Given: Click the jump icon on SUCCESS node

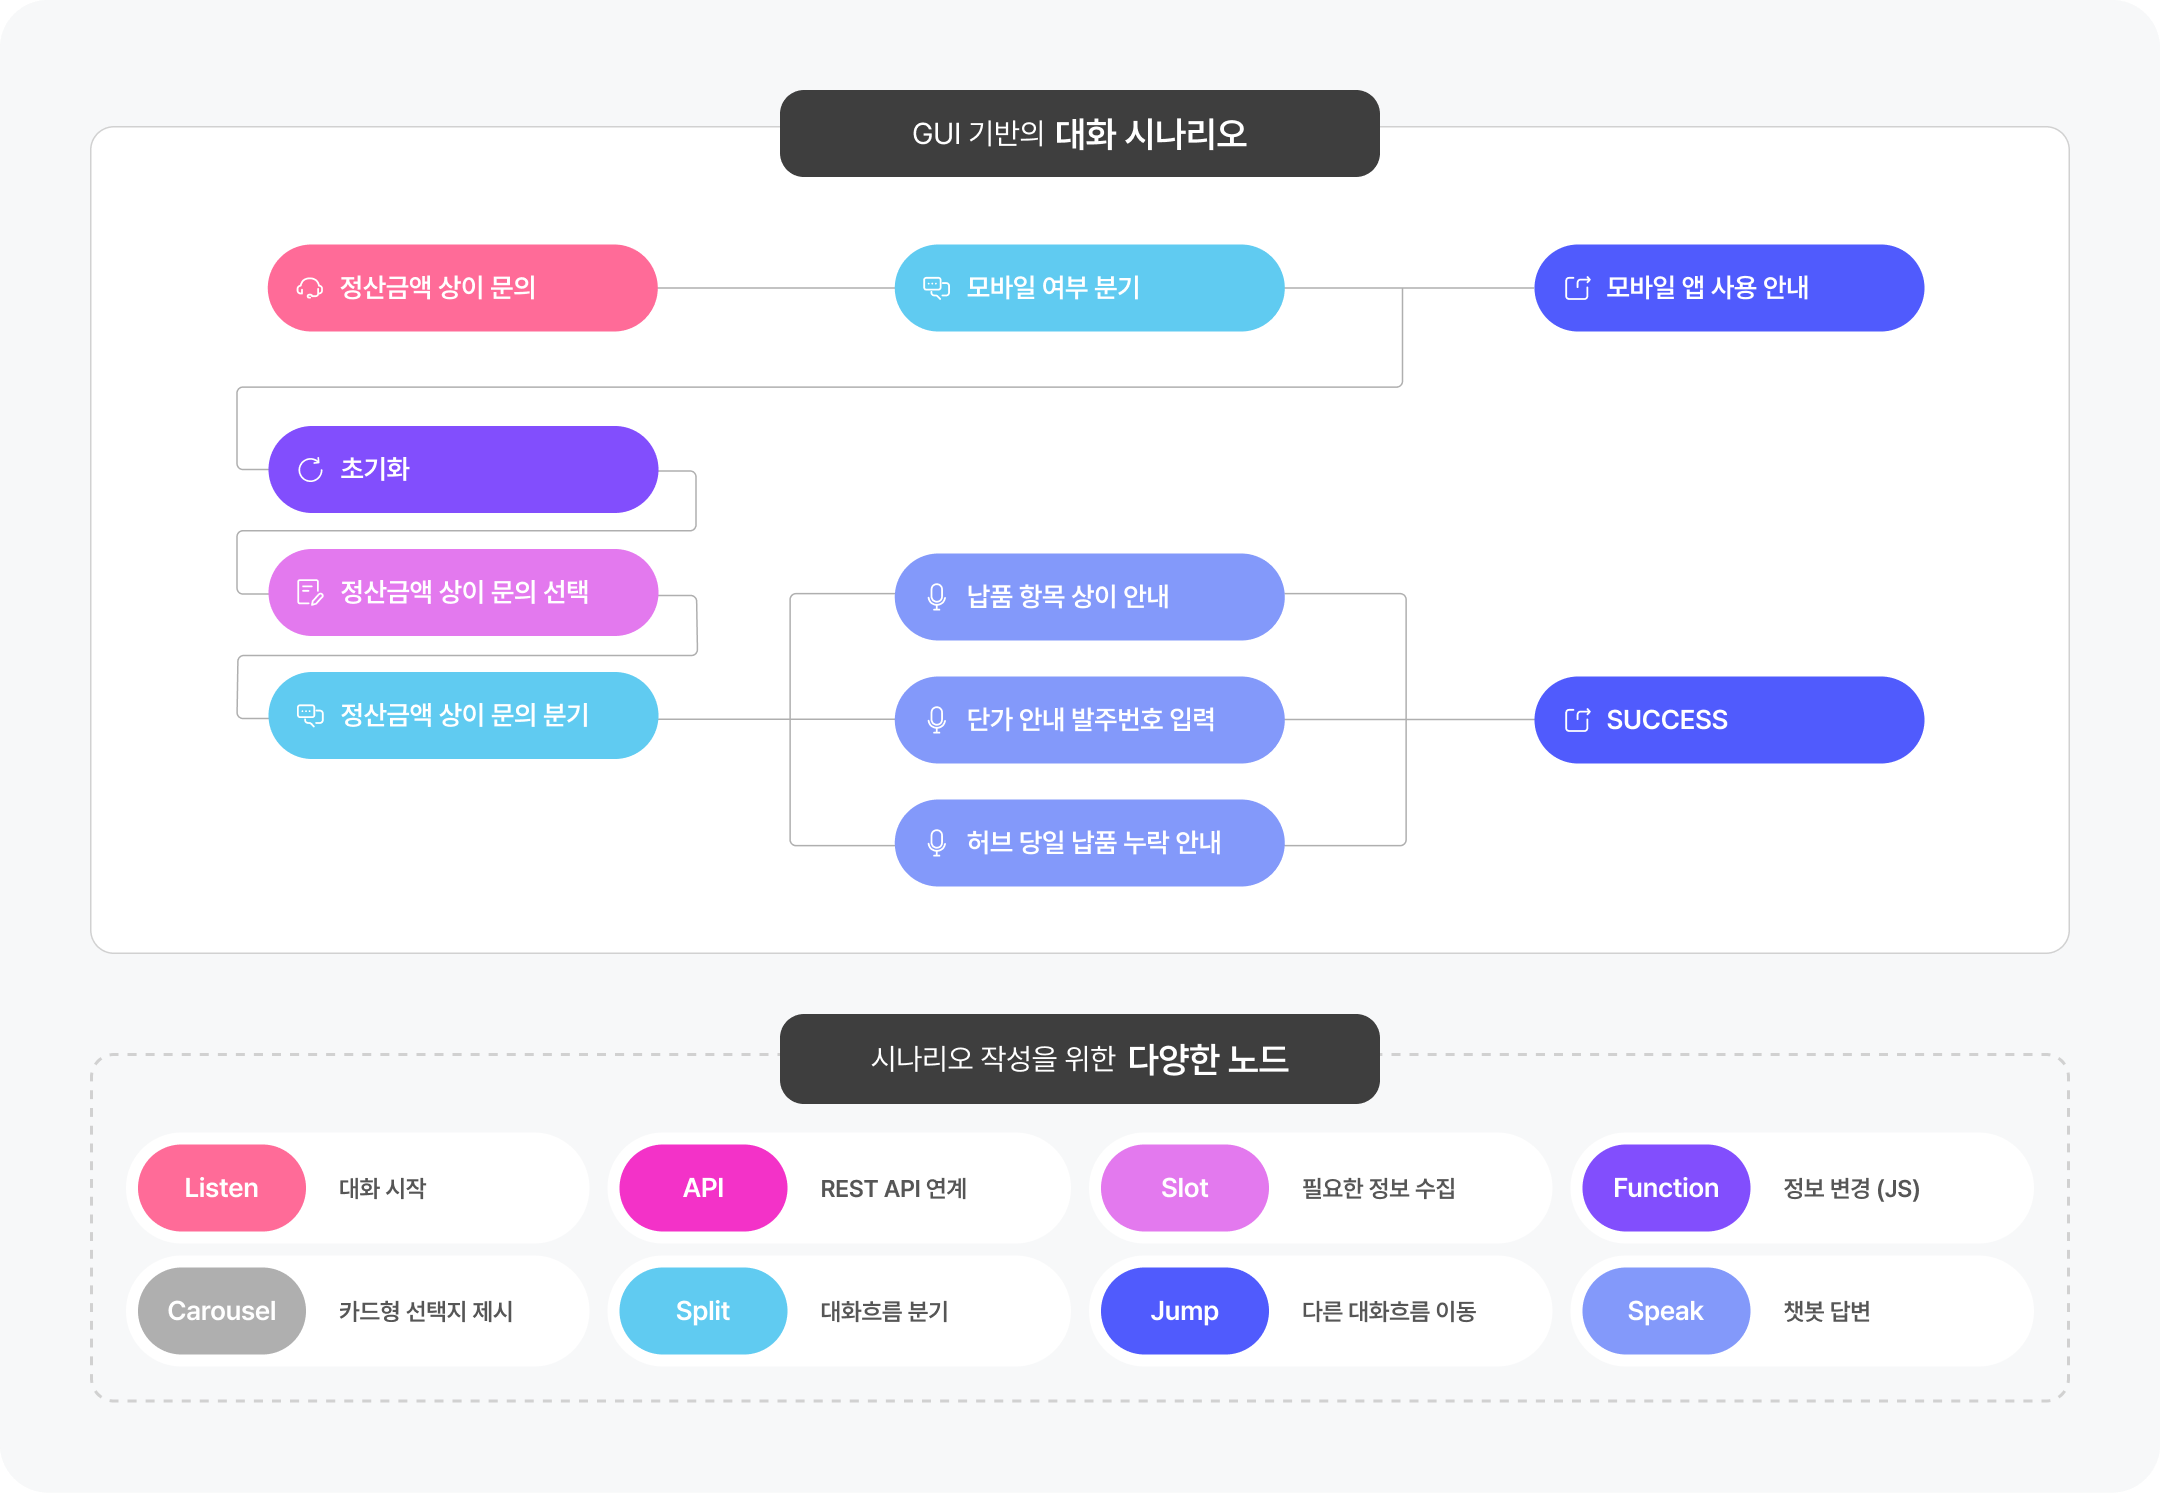Looking at the screenshot, I should click(1577, 720).
